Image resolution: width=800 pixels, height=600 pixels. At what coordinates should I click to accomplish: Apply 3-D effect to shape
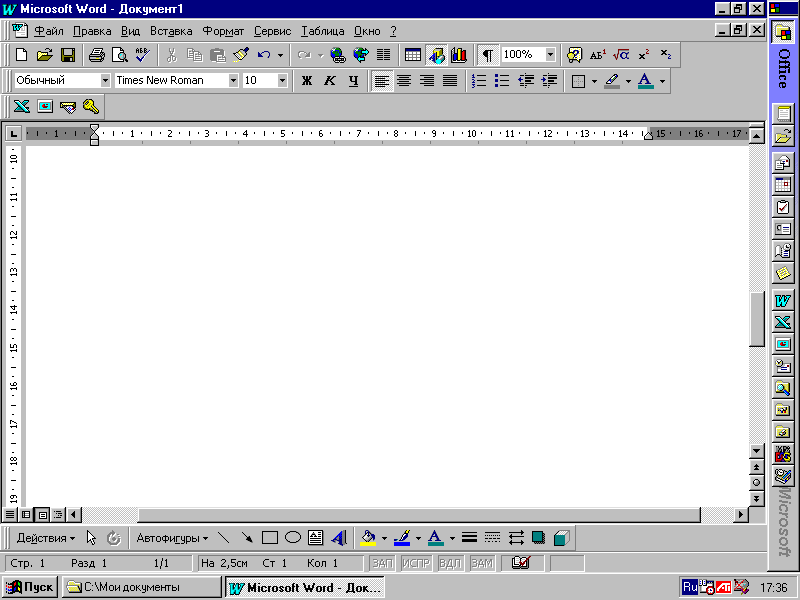561,538
